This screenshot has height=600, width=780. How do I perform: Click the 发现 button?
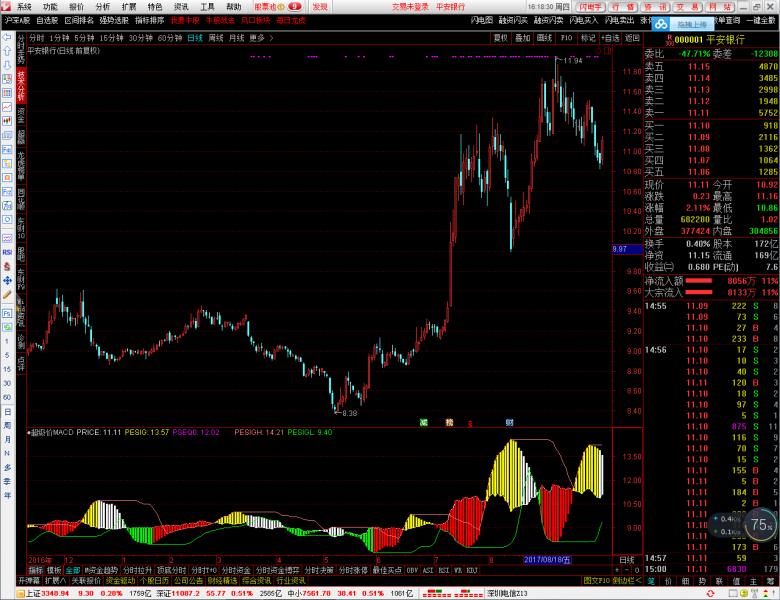point(320,6)
